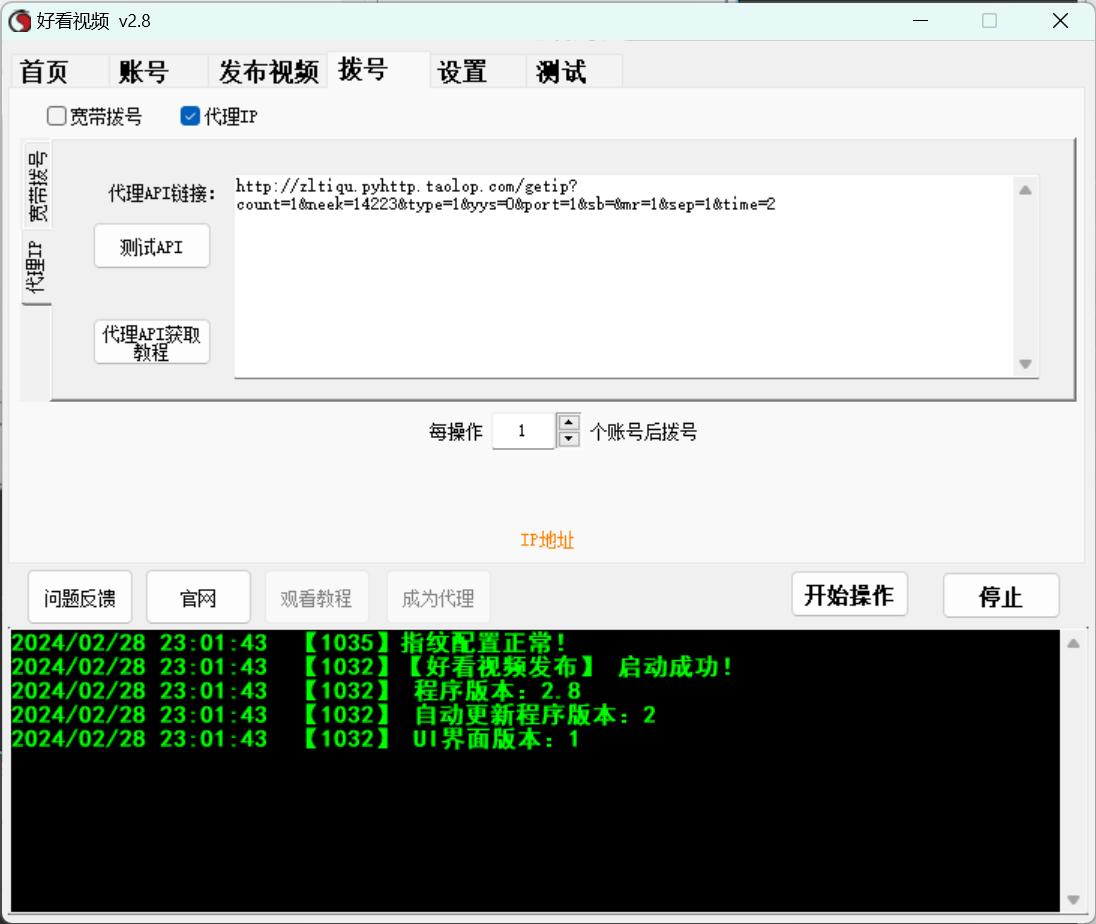
Task: Open the 官网 button
Action: pyautogui.click(x=199, y=598)
